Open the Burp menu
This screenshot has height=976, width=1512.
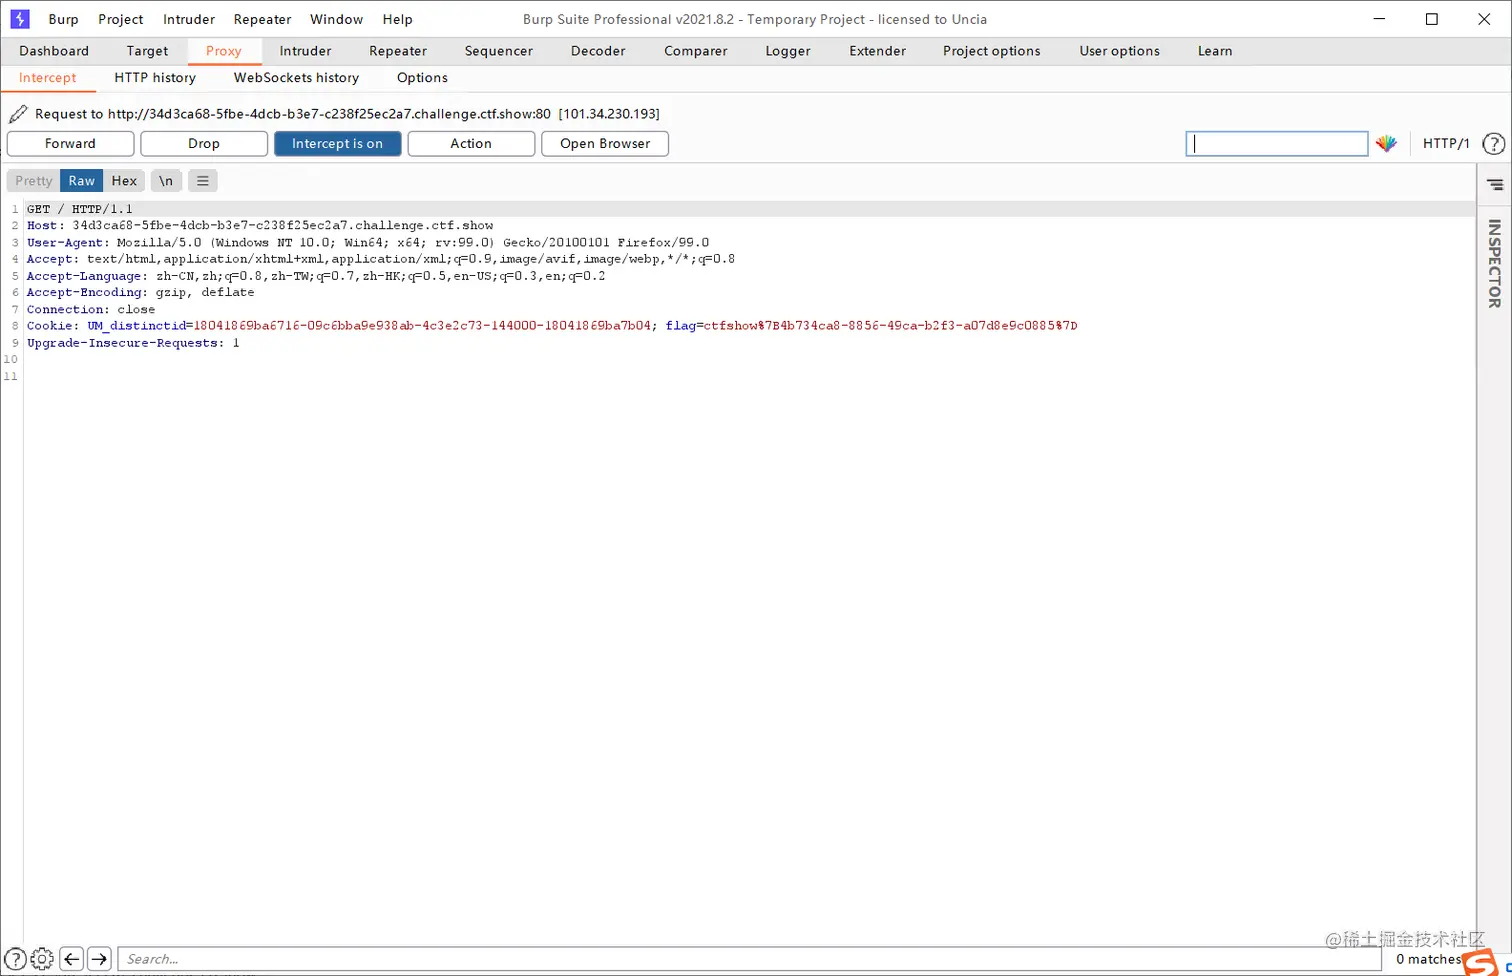coord(63,19)
